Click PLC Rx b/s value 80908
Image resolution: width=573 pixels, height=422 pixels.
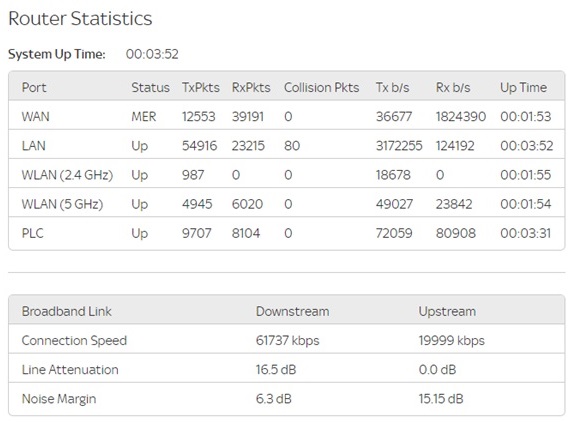pos(456,233)
